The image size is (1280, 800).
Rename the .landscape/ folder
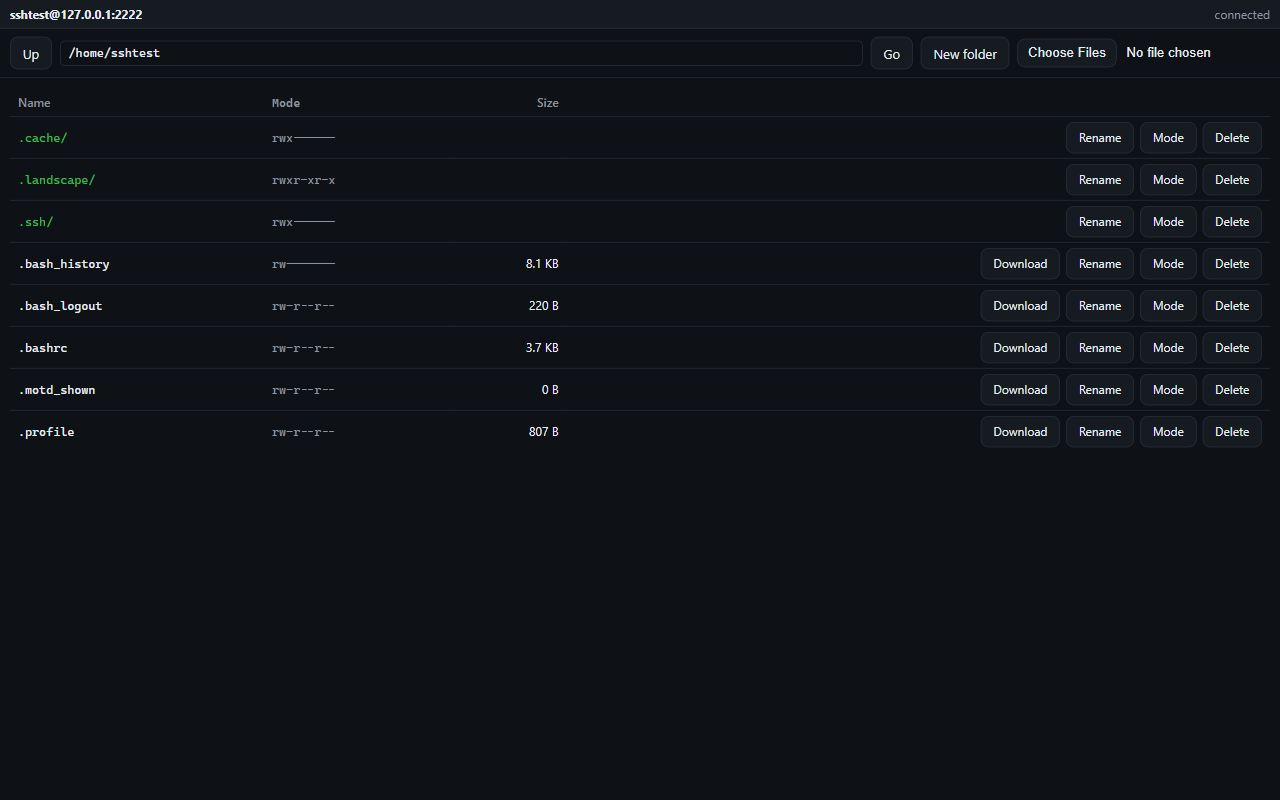coord(1100,180)
